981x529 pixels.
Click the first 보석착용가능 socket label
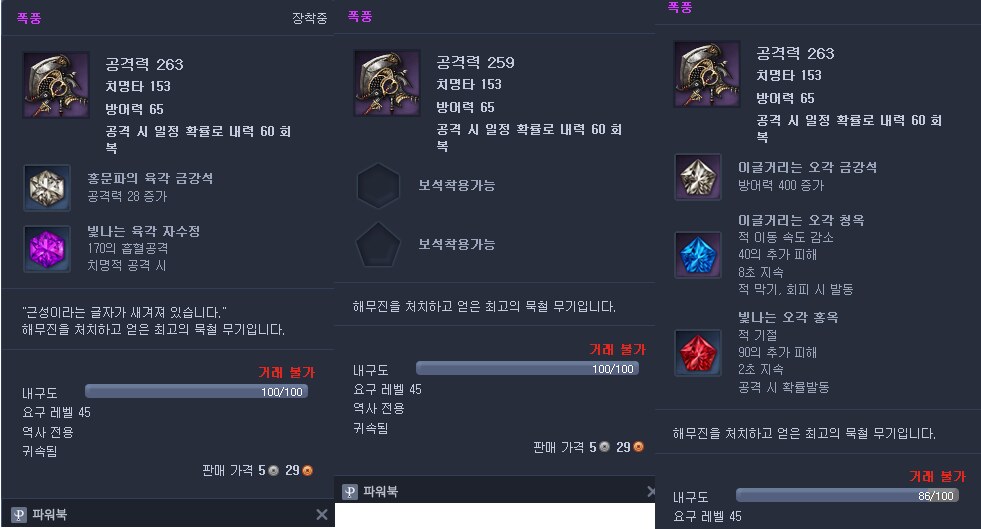pyautogui.click(x=457, y=185)
